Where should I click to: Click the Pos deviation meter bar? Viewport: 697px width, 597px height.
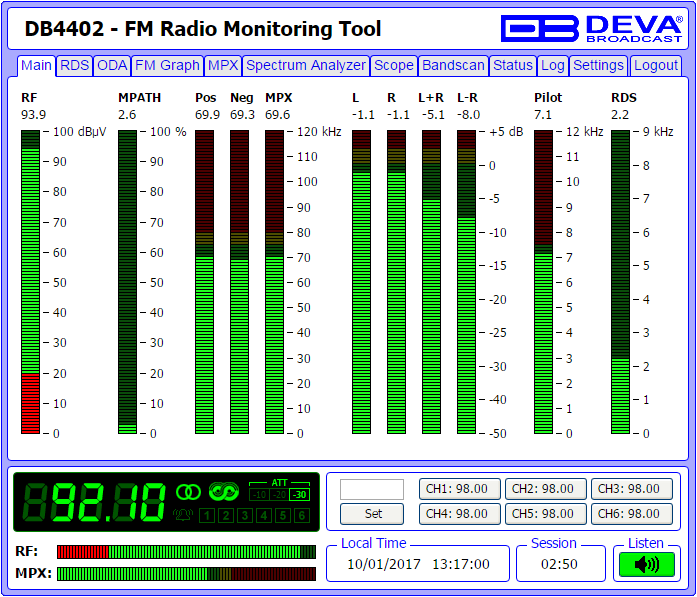[x=204, y=282]
